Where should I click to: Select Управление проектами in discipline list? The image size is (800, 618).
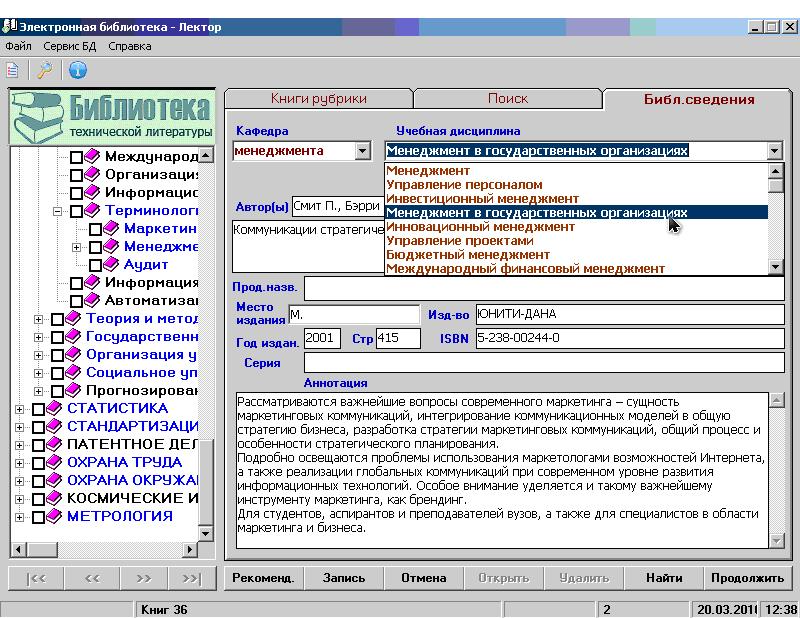576,240
